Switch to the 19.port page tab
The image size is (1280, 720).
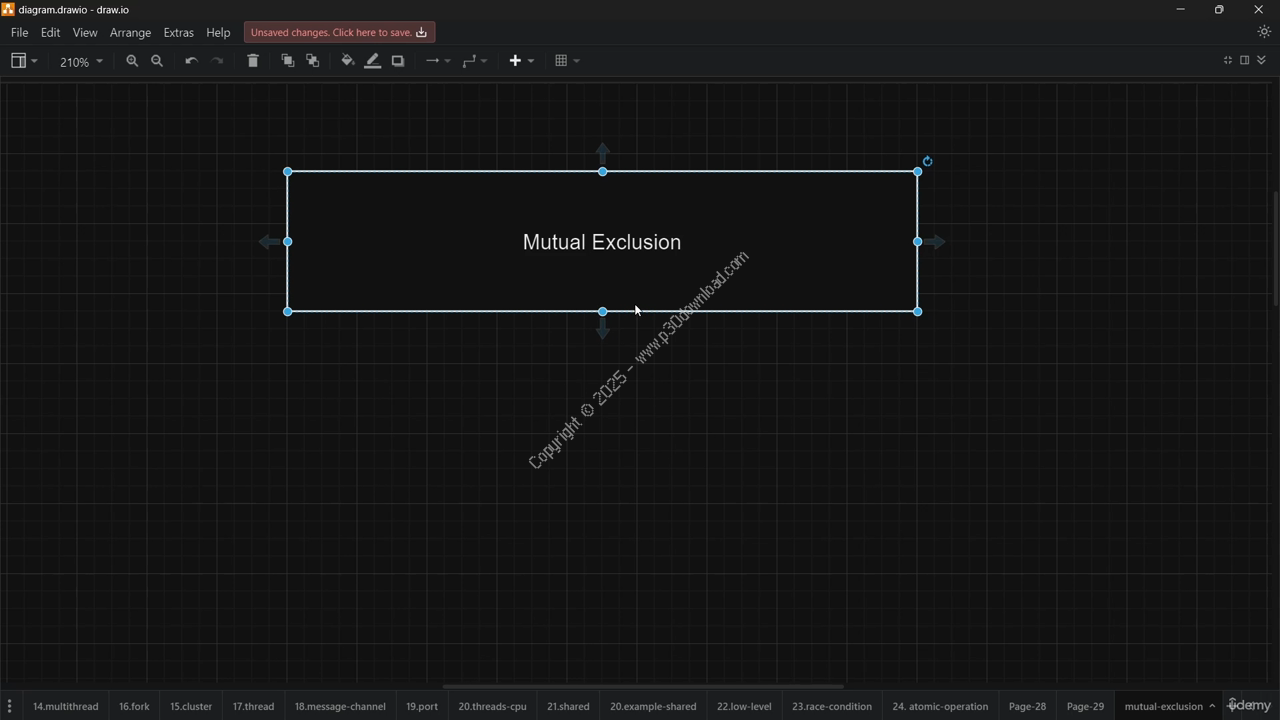422,706
